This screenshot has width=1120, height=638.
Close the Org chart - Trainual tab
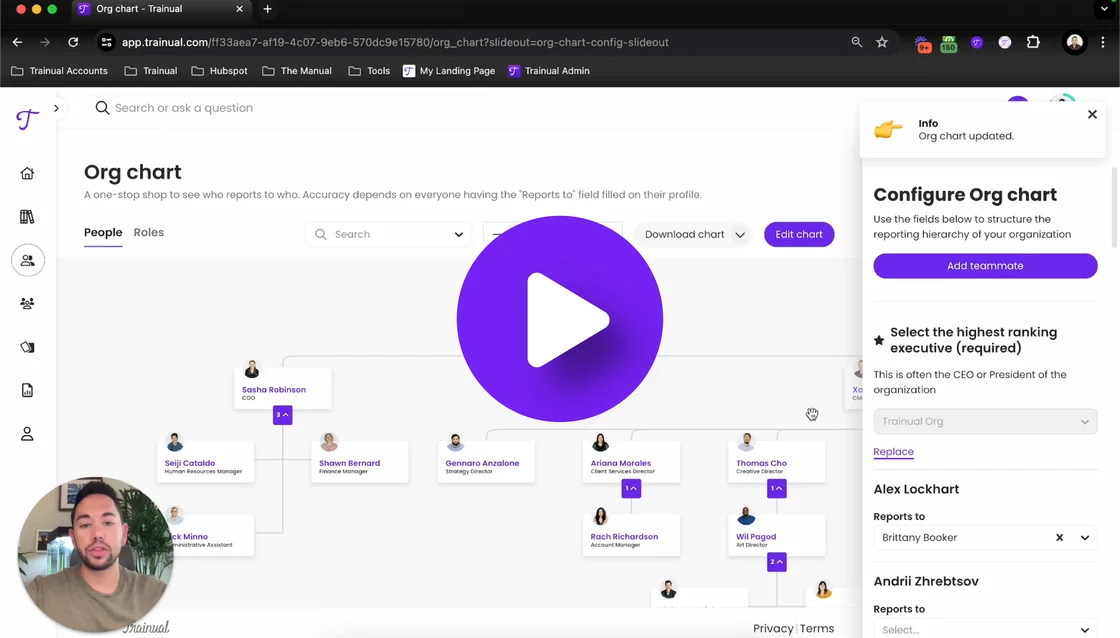point(239,9)
